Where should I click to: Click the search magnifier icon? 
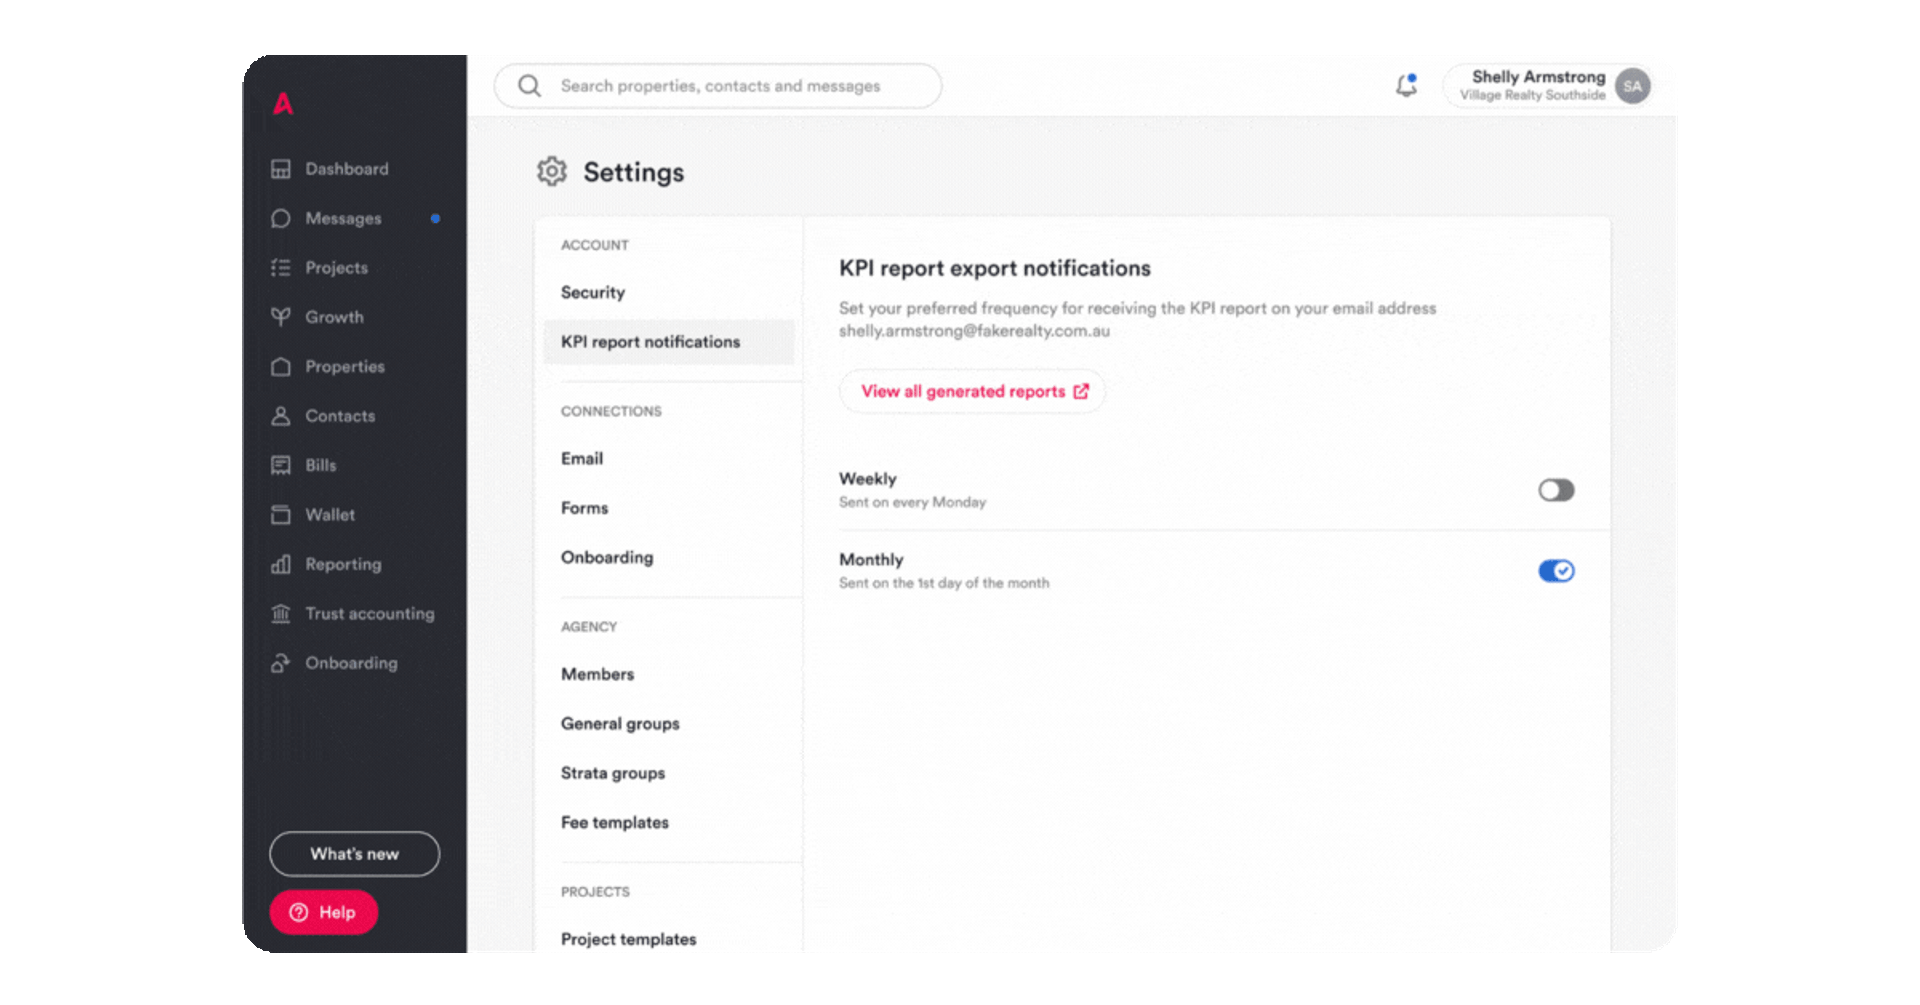pos(530,86)
